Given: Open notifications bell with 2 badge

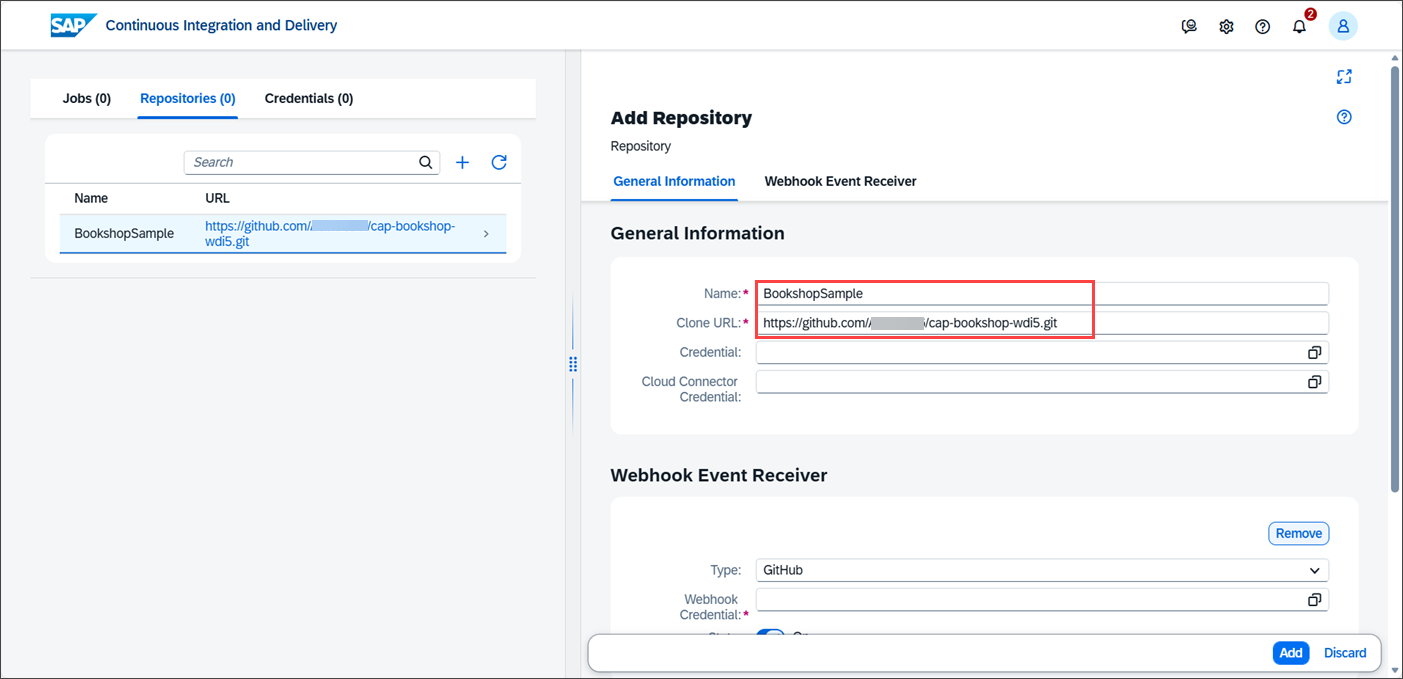Looking at the screenshot, I should pos(1300,26).
